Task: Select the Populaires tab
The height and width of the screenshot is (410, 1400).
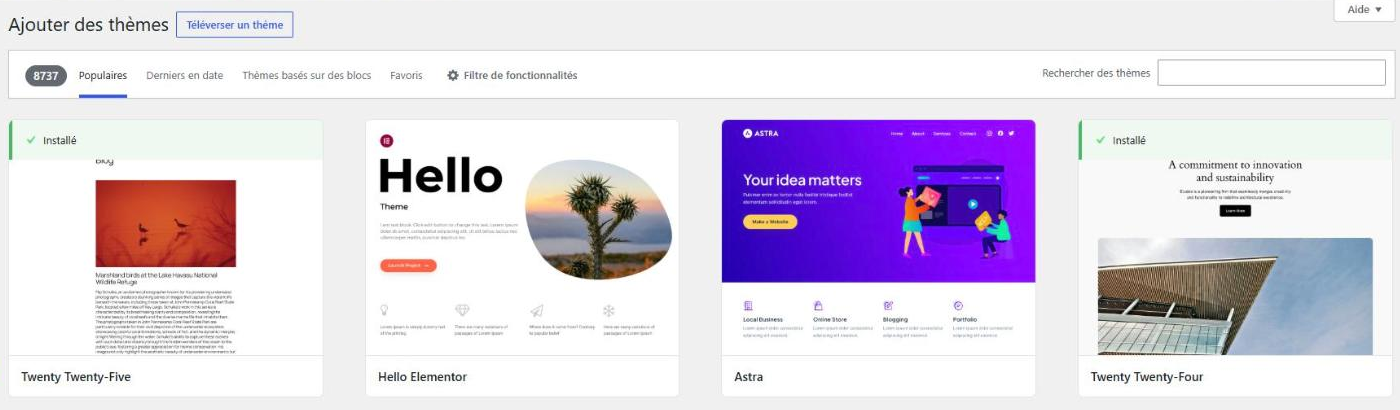Action: pyautogui.click(x=103, y=76)
